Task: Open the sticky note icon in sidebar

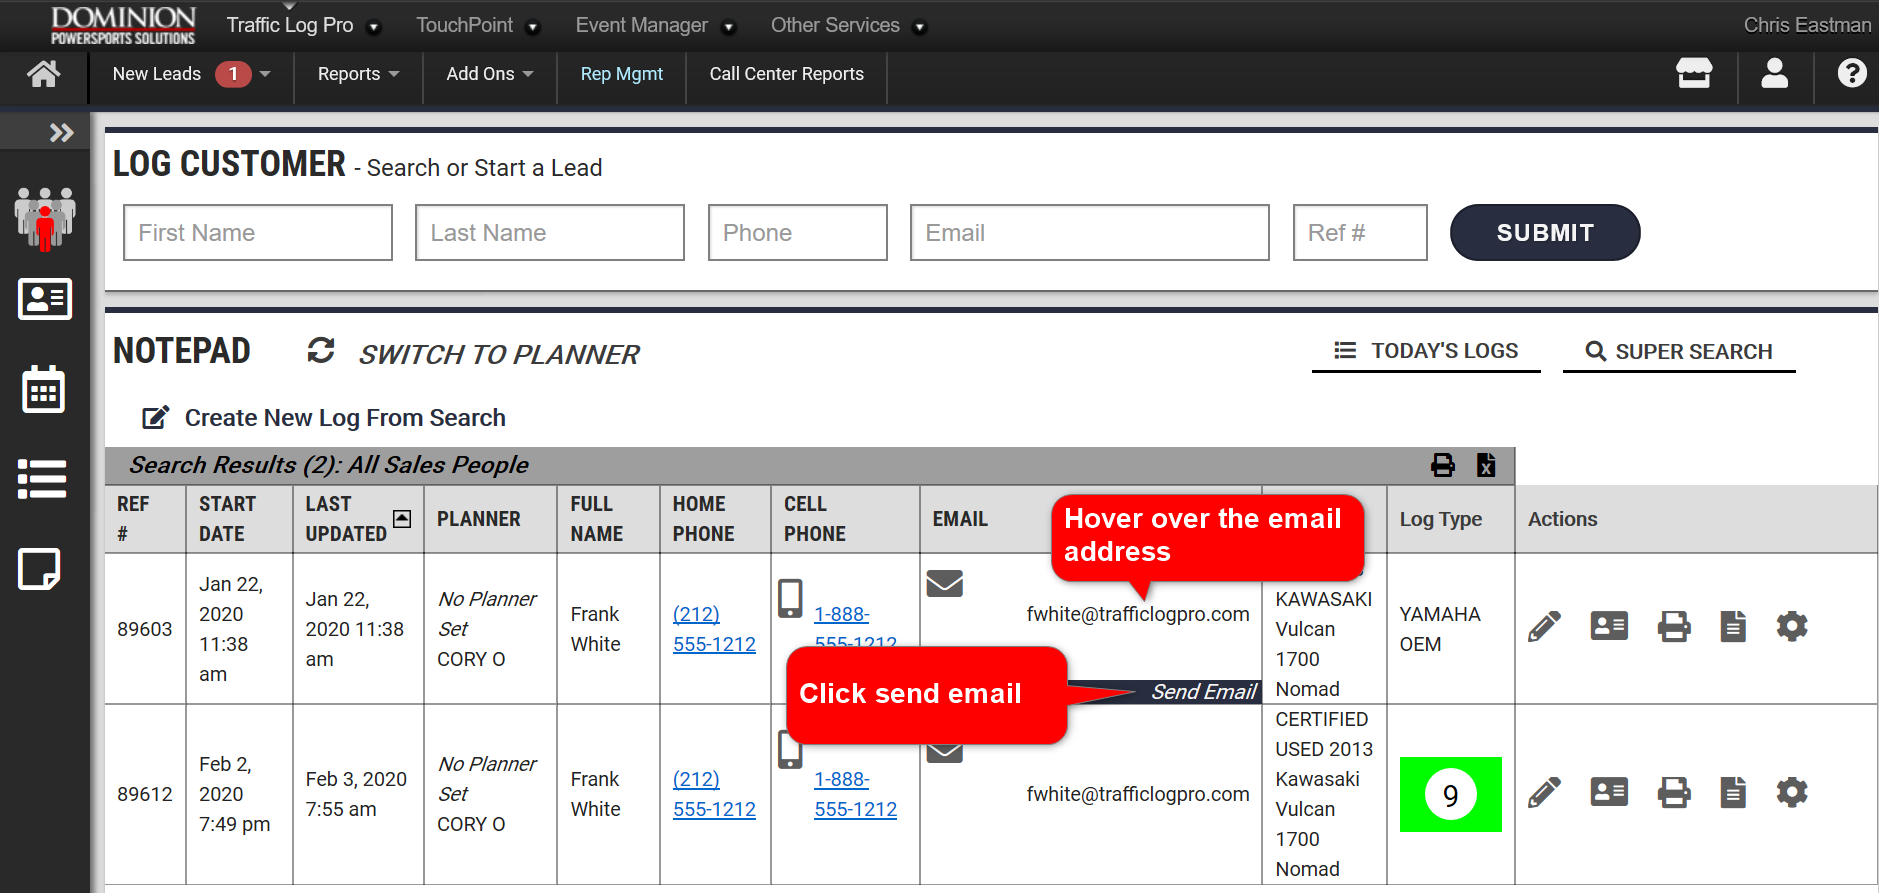Action: [x=40, y=569]
